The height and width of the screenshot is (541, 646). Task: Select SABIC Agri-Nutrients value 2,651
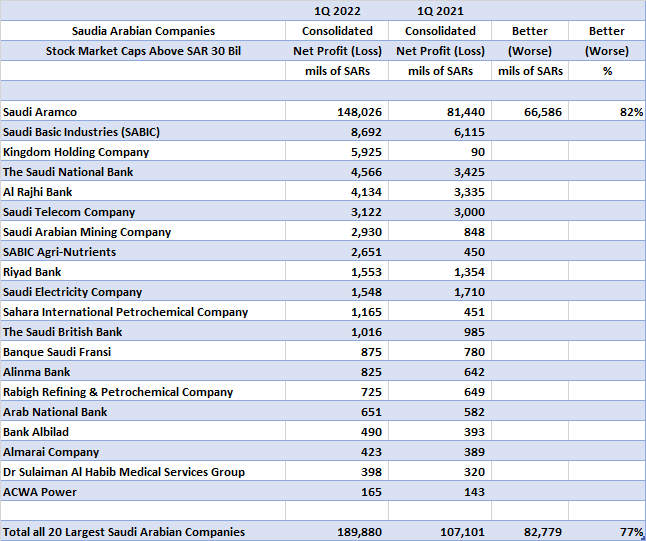click(337, 251)
